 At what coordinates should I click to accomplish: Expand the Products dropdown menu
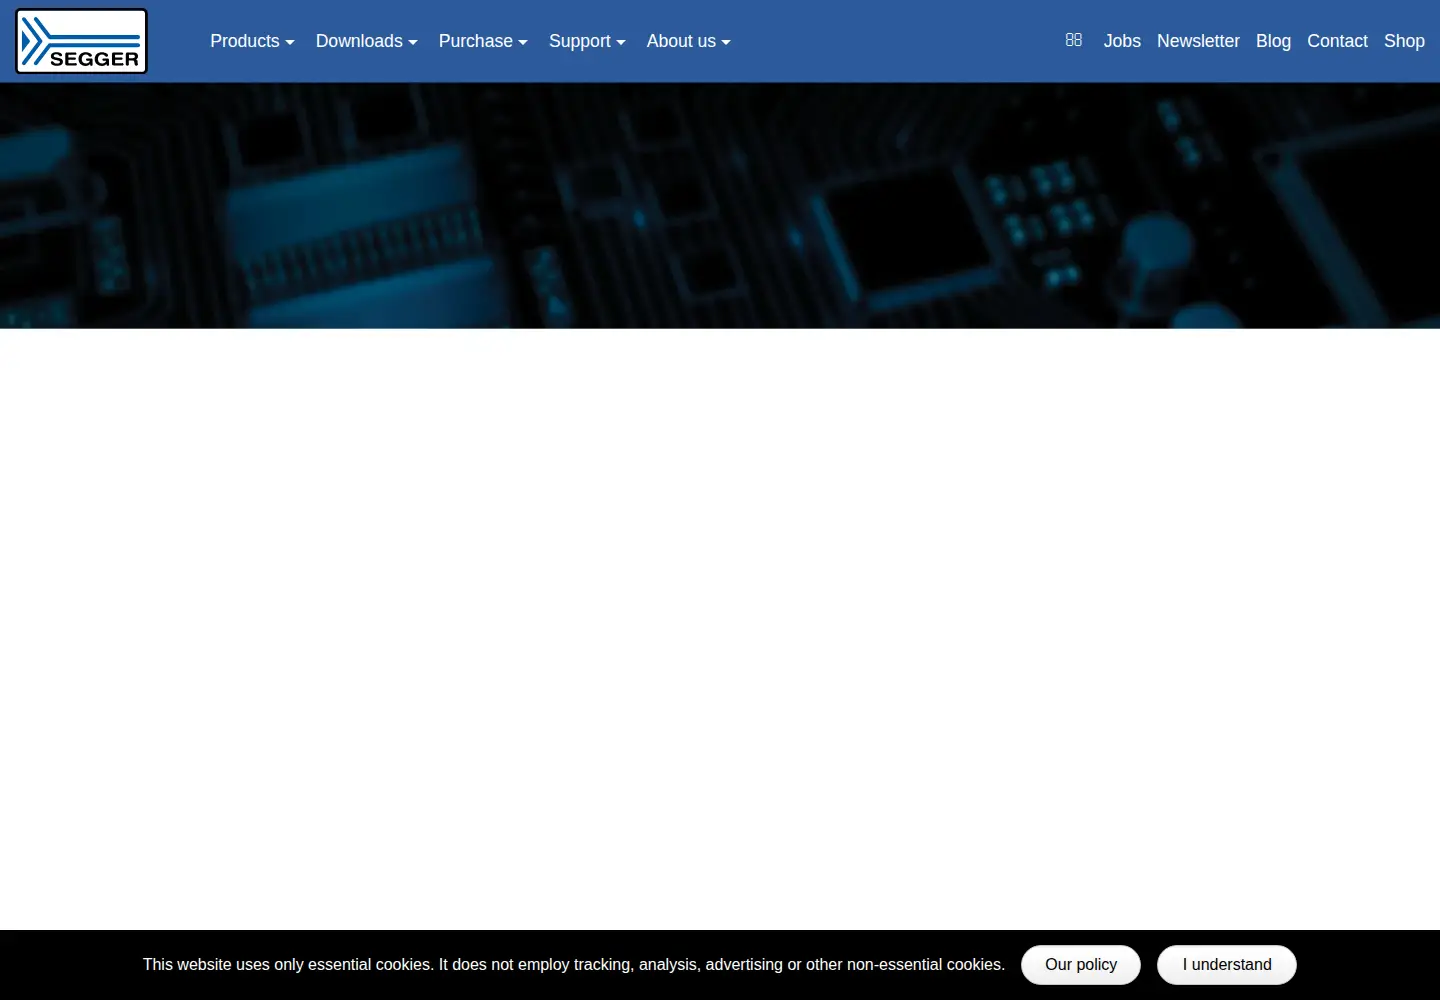pyautogui.click(x=252, y=41)
